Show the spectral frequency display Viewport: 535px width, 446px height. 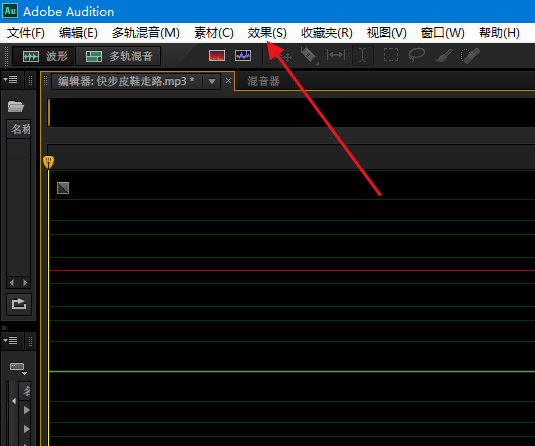tap(217, 56)
